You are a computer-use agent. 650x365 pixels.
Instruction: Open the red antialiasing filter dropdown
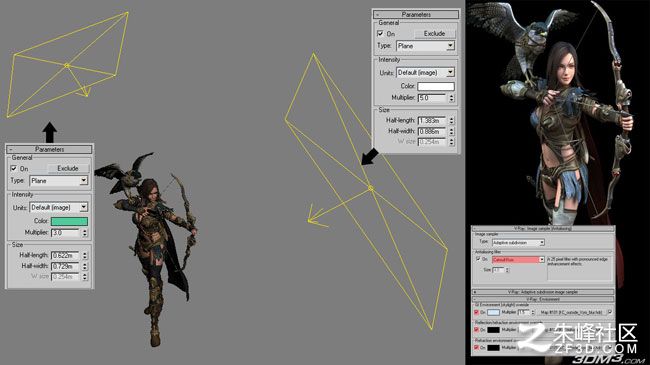518,259
